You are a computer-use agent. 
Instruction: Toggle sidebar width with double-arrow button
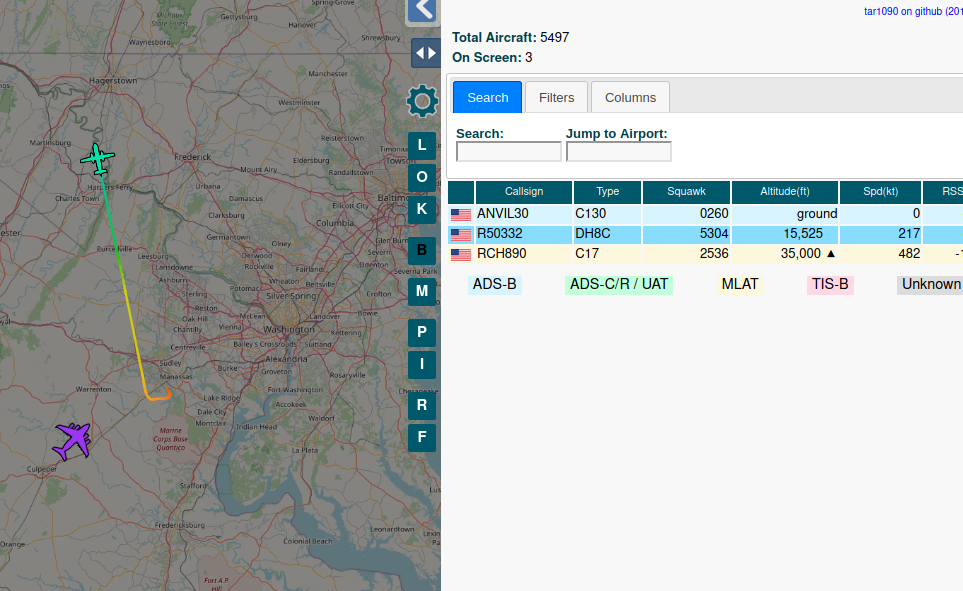coord(426,53)
